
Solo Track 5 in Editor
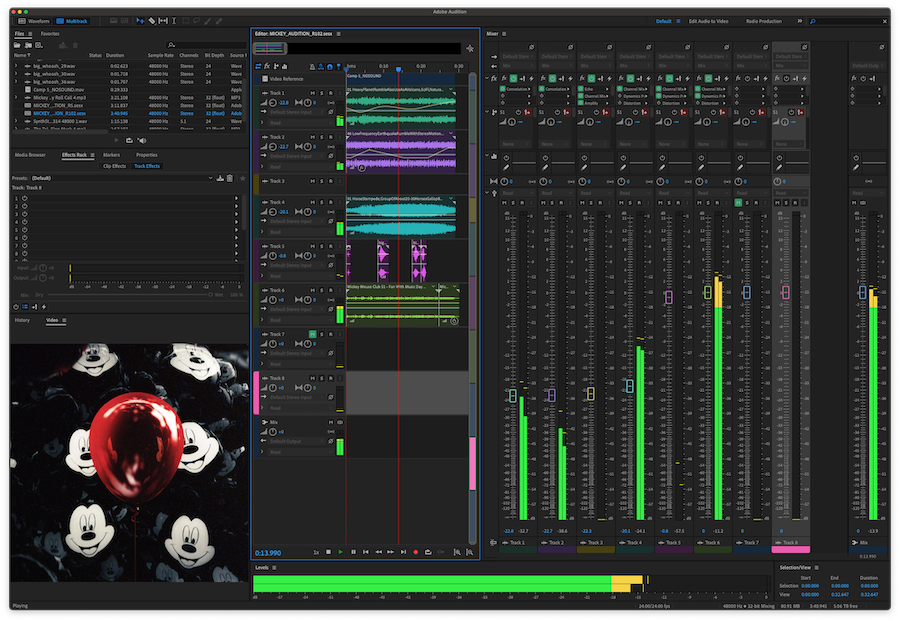pyautogui.click(x=321, y=246)
